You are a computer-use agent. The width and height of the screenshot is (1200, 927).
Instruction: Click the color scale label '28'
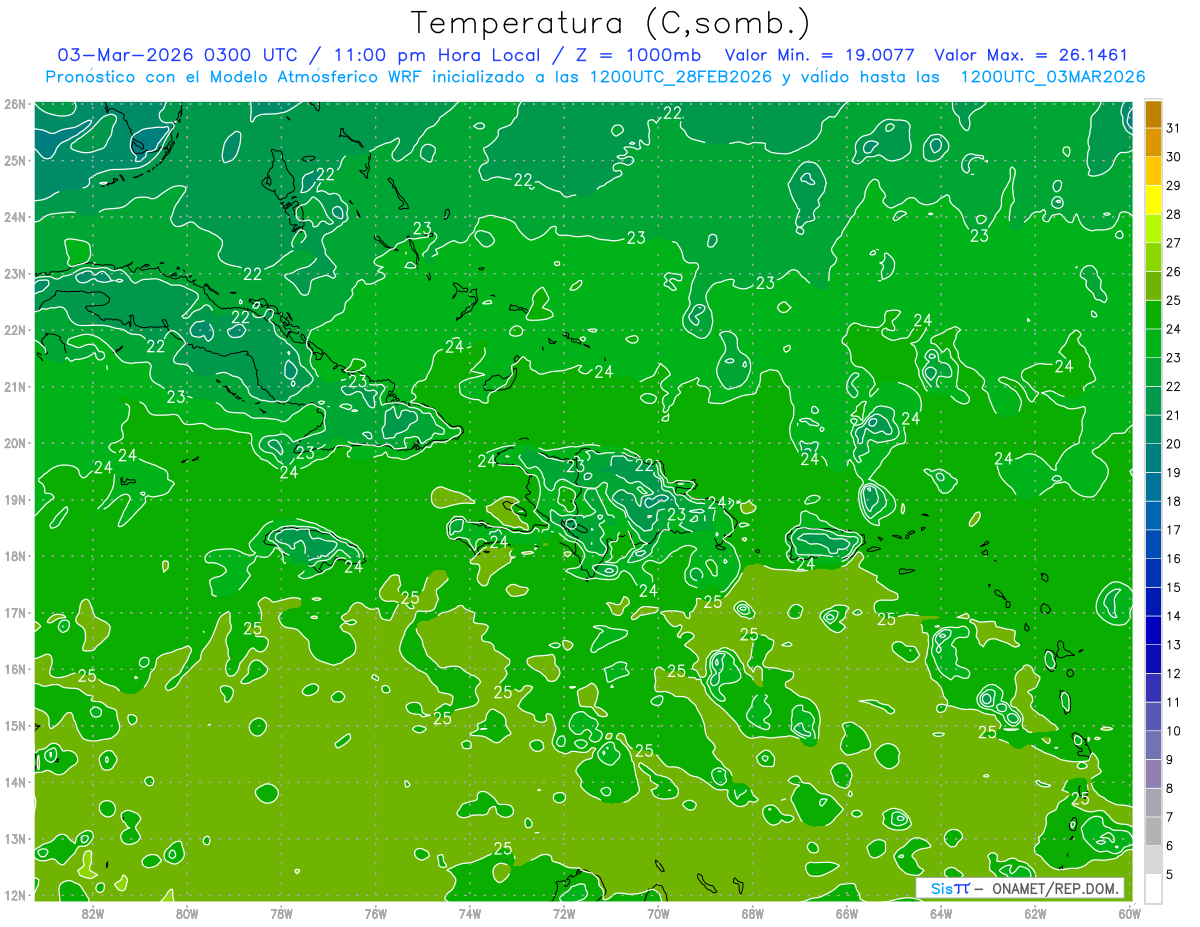(1174, 215)
